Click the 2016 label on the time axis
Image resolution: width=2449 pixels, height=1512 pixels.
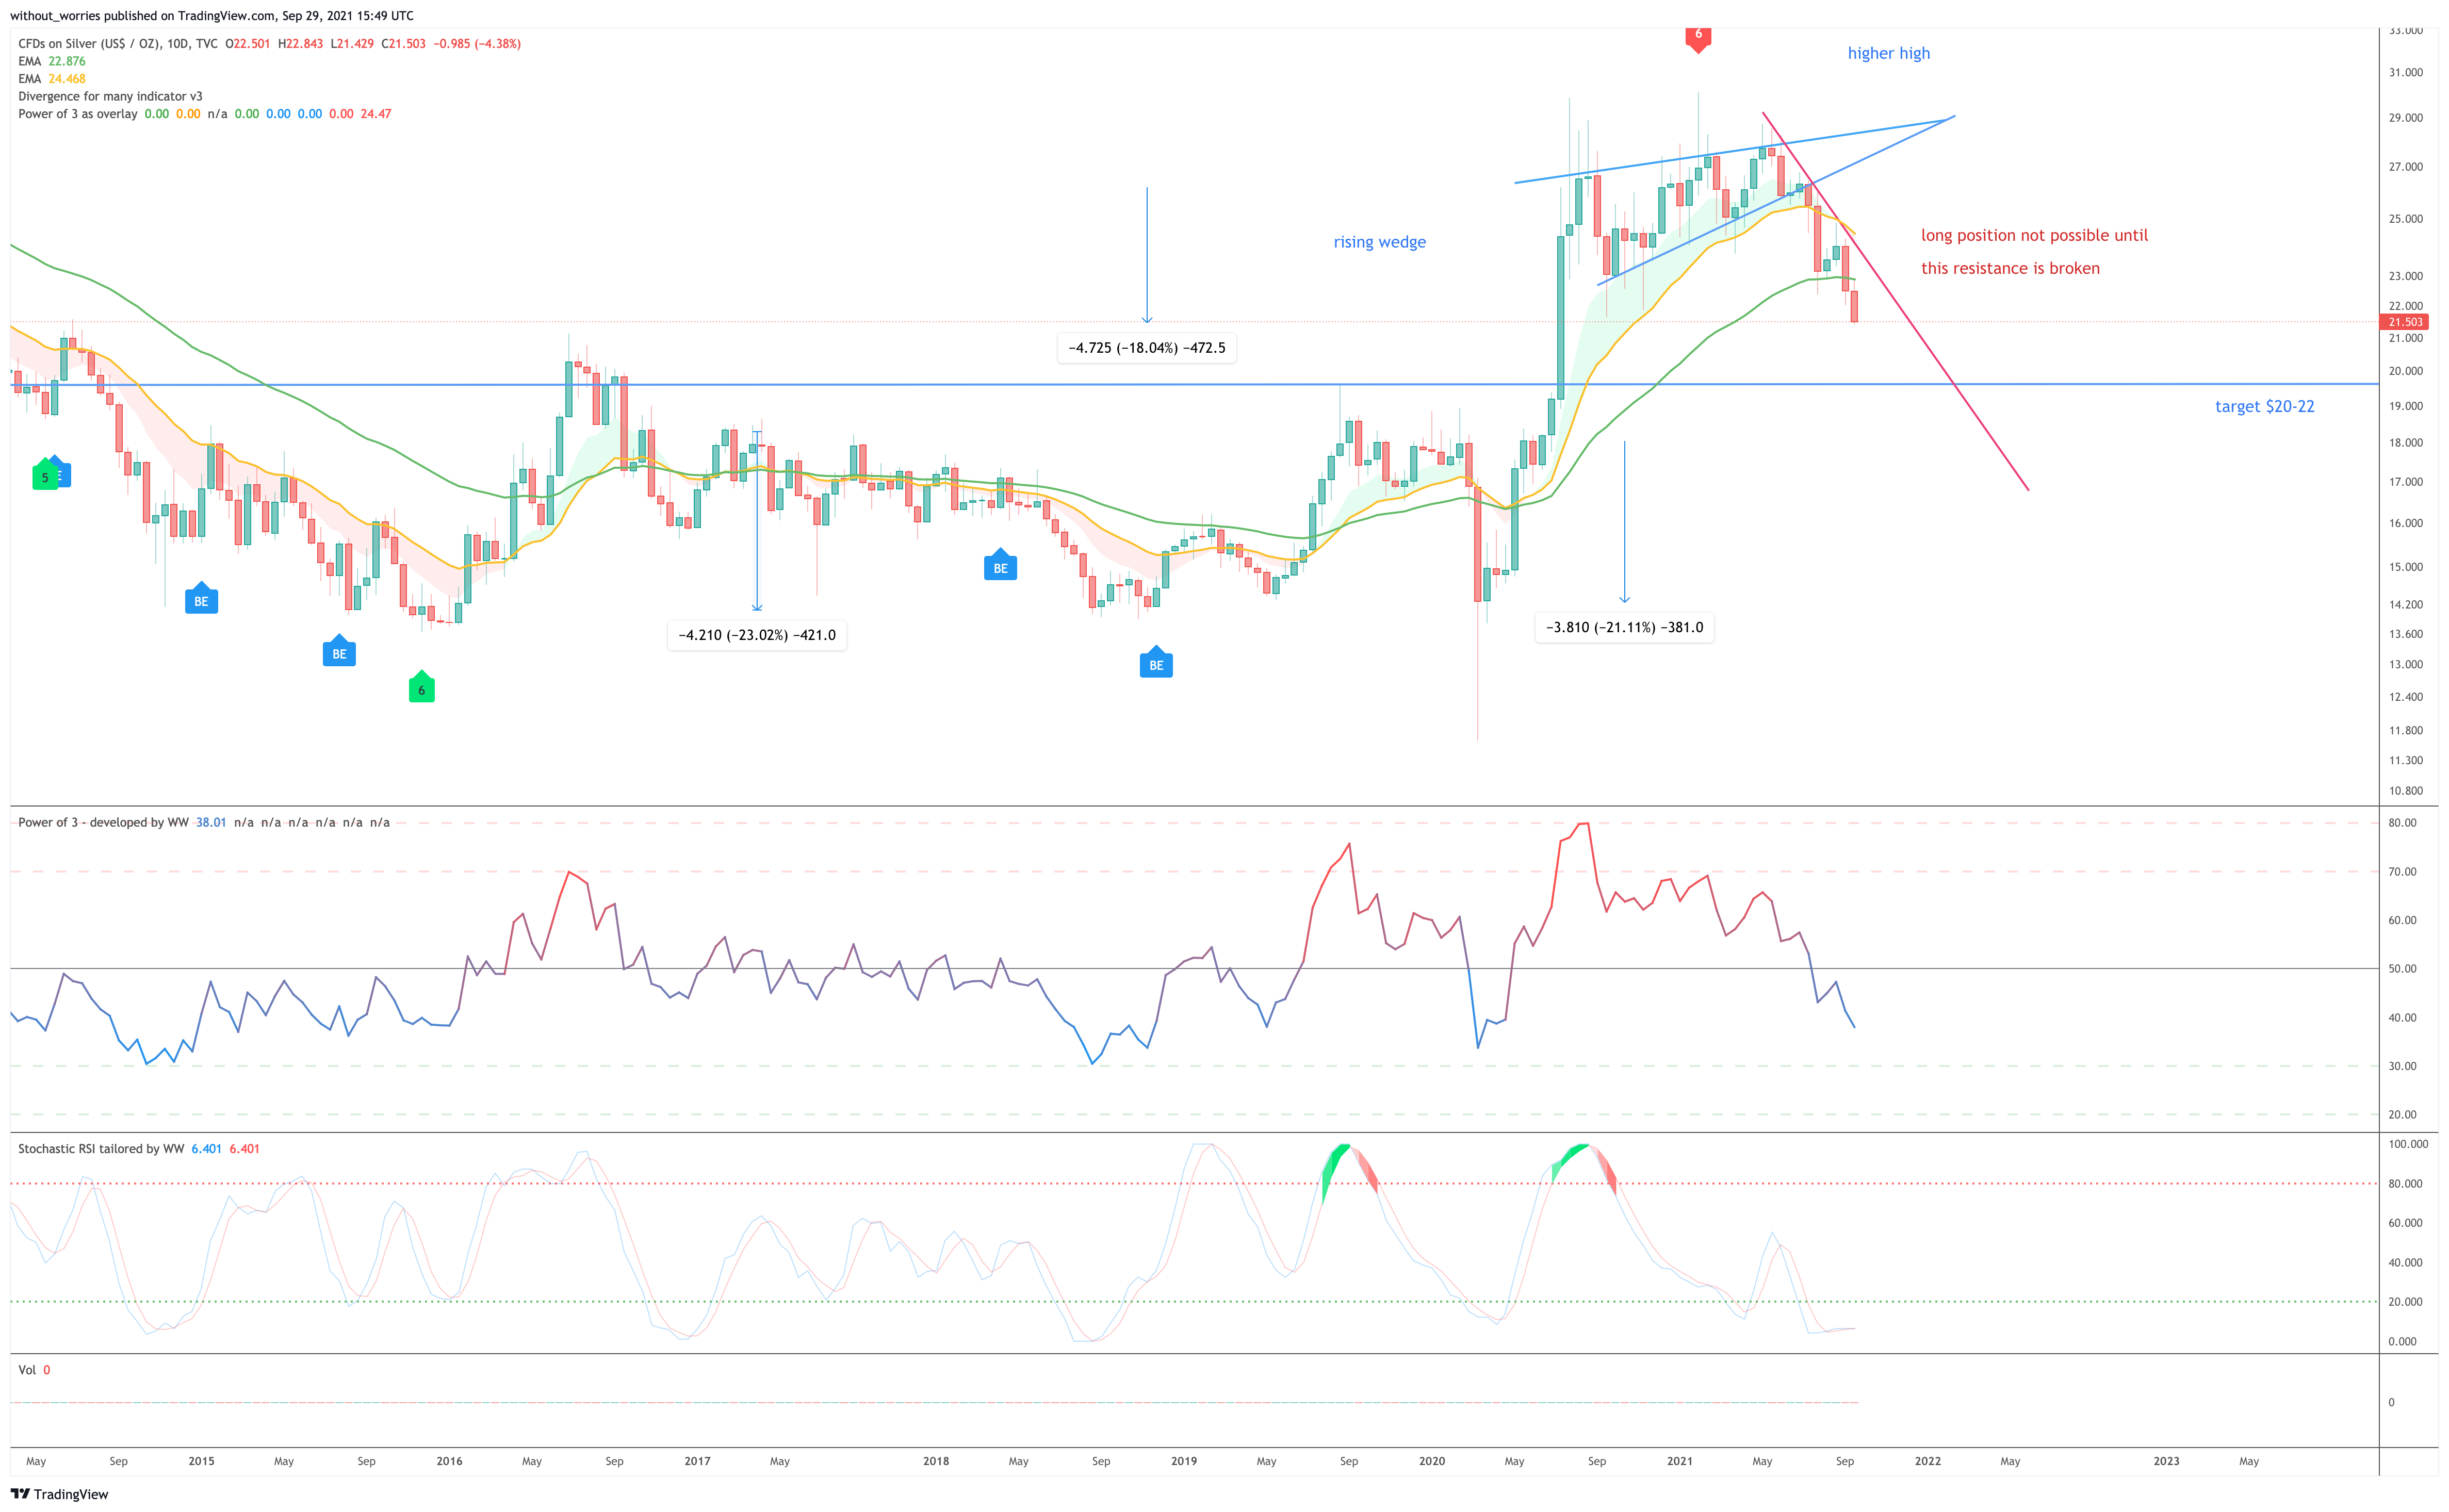(x=449, y=1461)
